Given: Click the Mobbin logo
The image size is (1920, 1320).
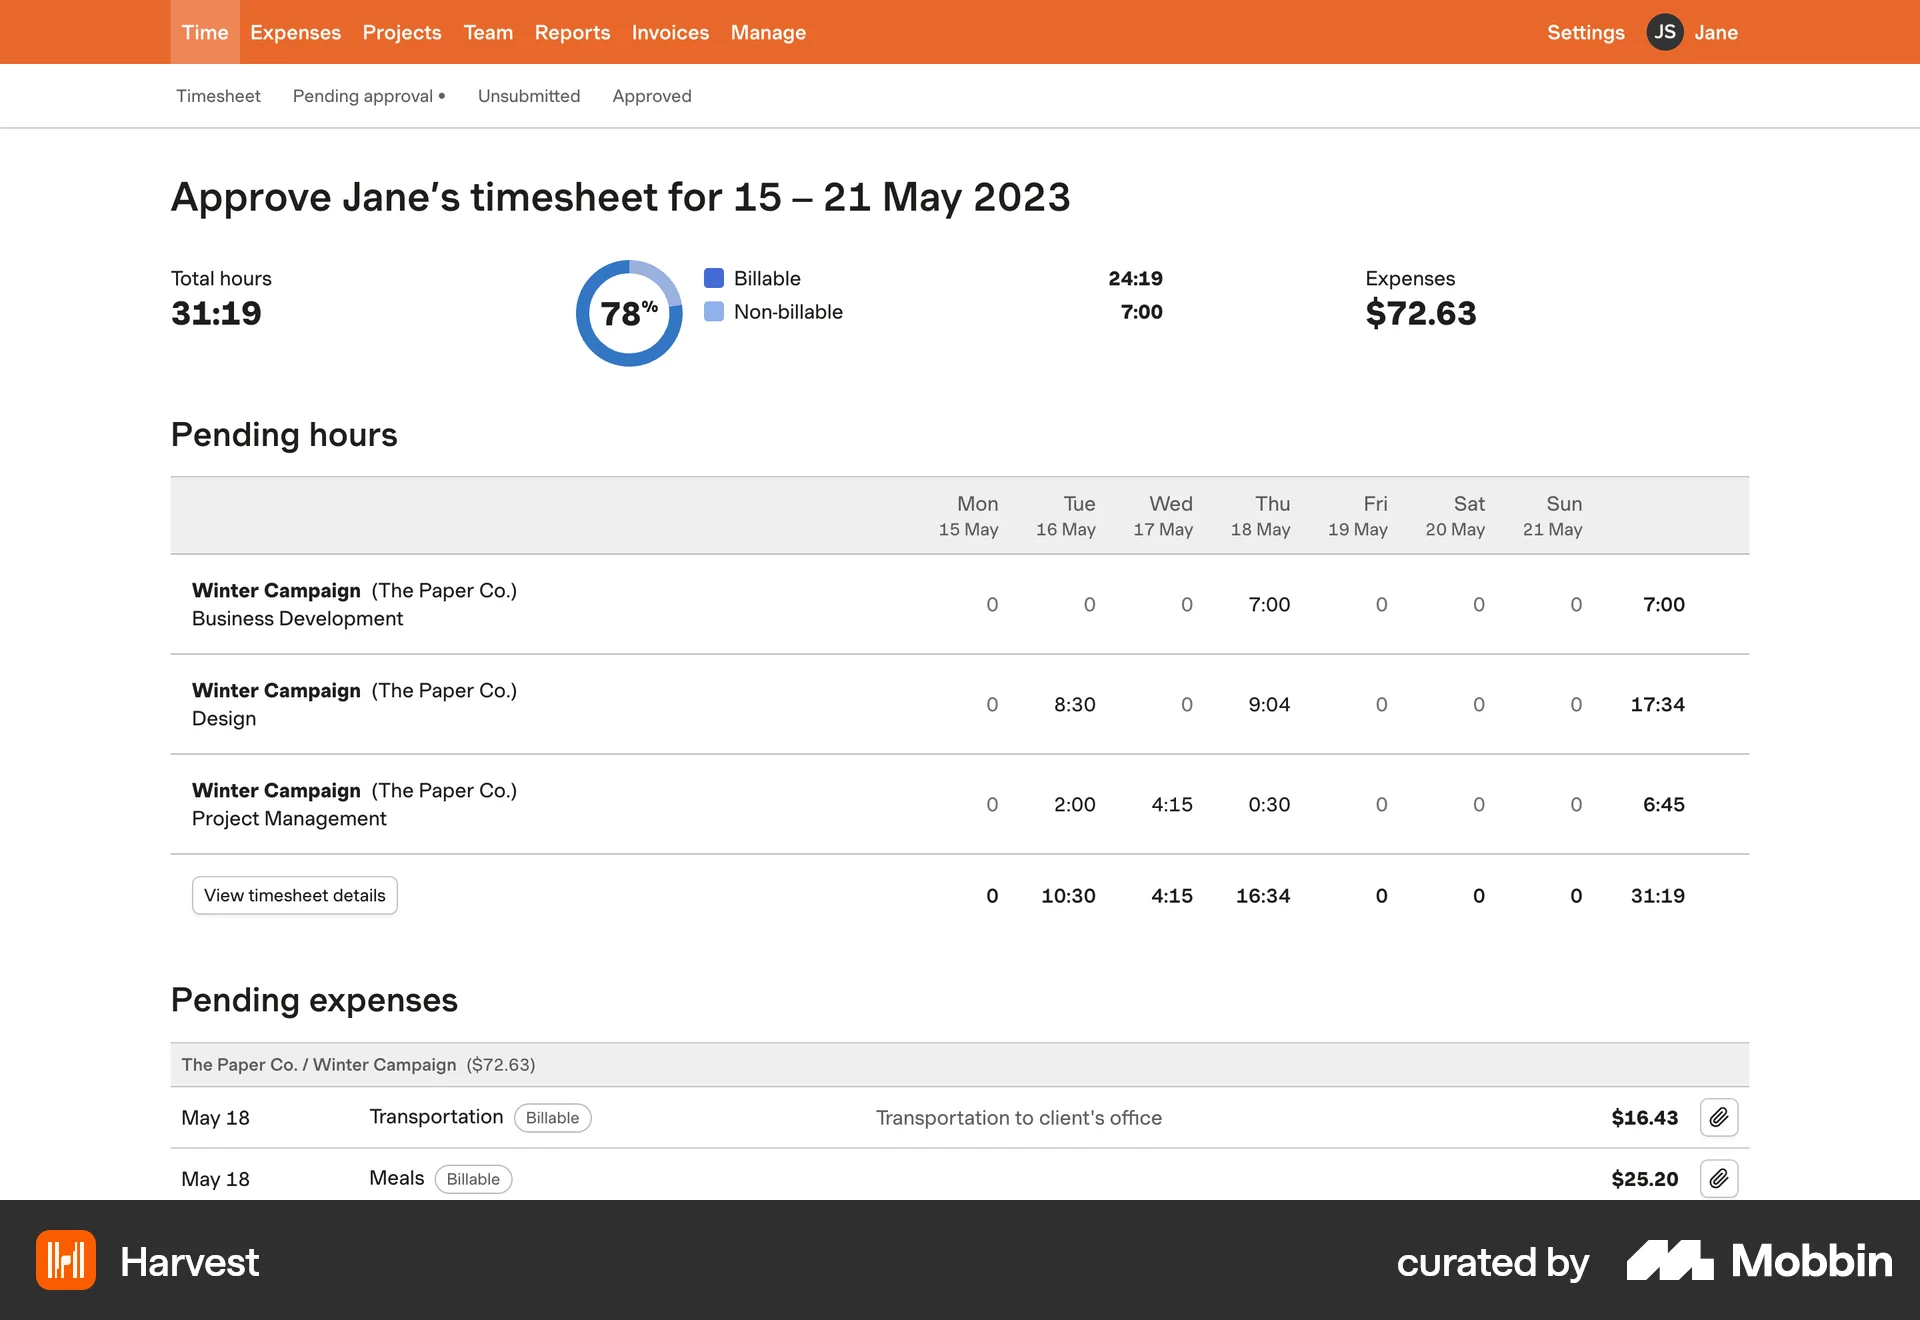Looking at the screenshot, I should [x=1759, y=1261].
